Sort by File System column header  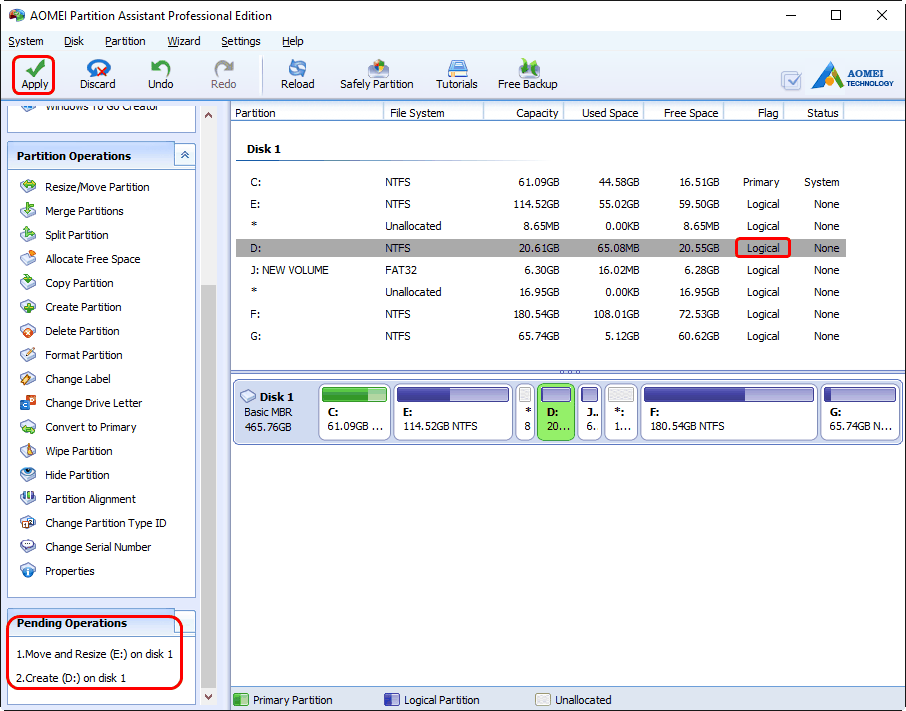[x=433, y=113]
